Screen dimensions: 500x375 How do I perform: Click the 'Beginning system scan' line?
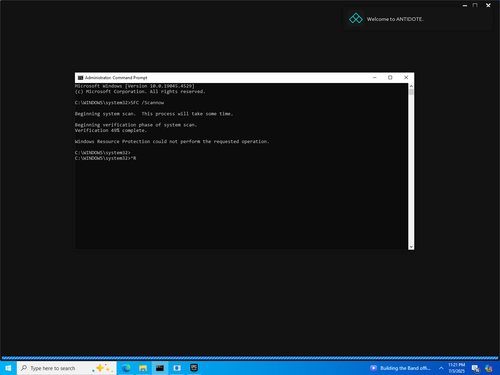[x=154, y=114]
